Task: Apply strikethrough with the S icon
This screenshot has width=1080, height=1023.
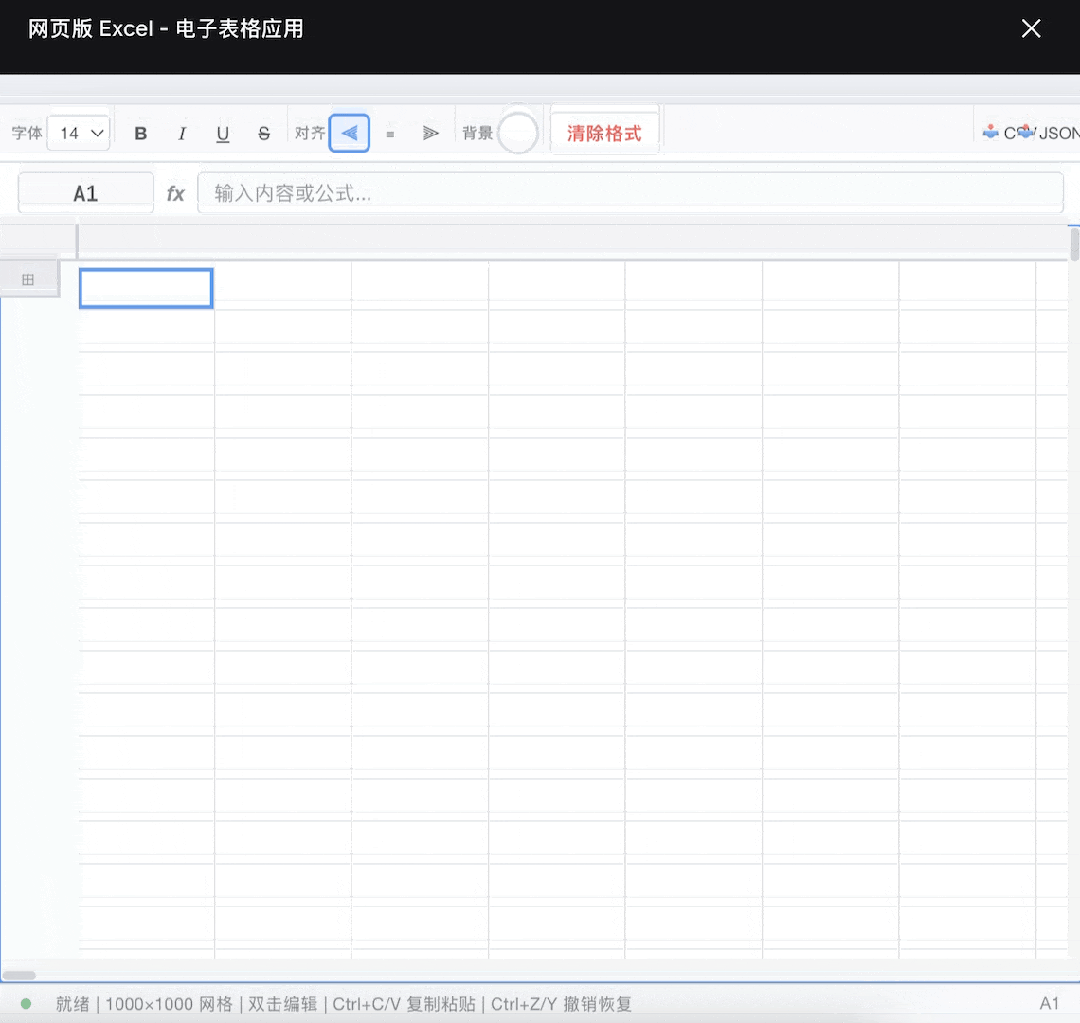Action: click(x=264, y=133)
